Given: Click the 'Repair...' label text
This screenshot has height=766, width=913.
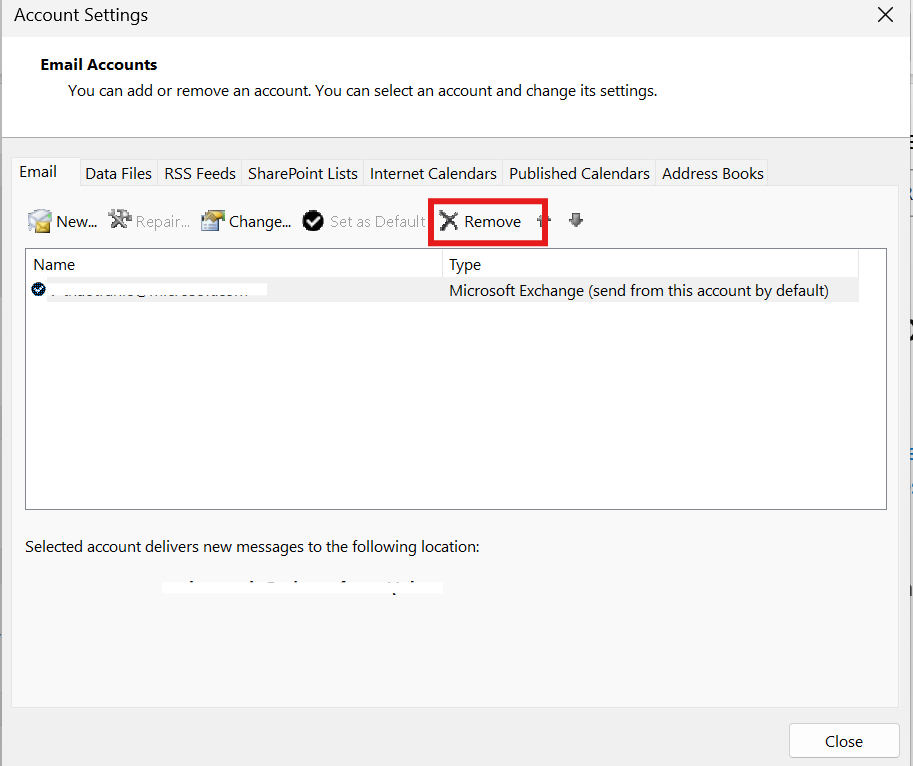Looking at the screenshot, I should [x=163, y=222].
